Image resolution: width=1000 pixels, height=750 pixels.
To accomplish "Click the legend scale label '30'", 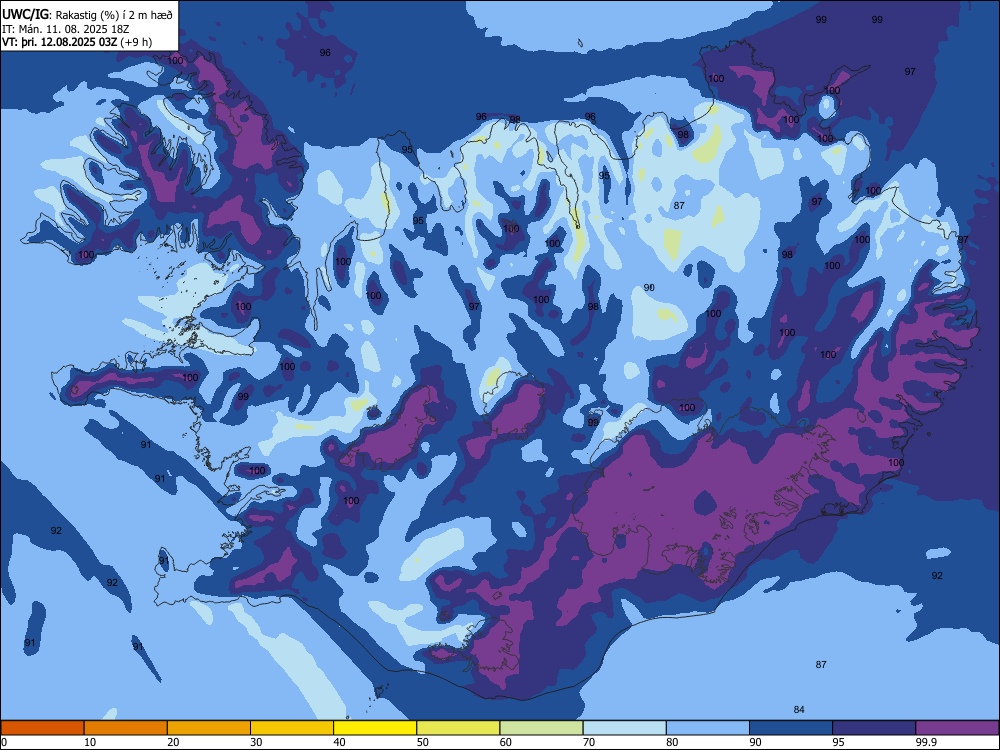I will (256, 742).
